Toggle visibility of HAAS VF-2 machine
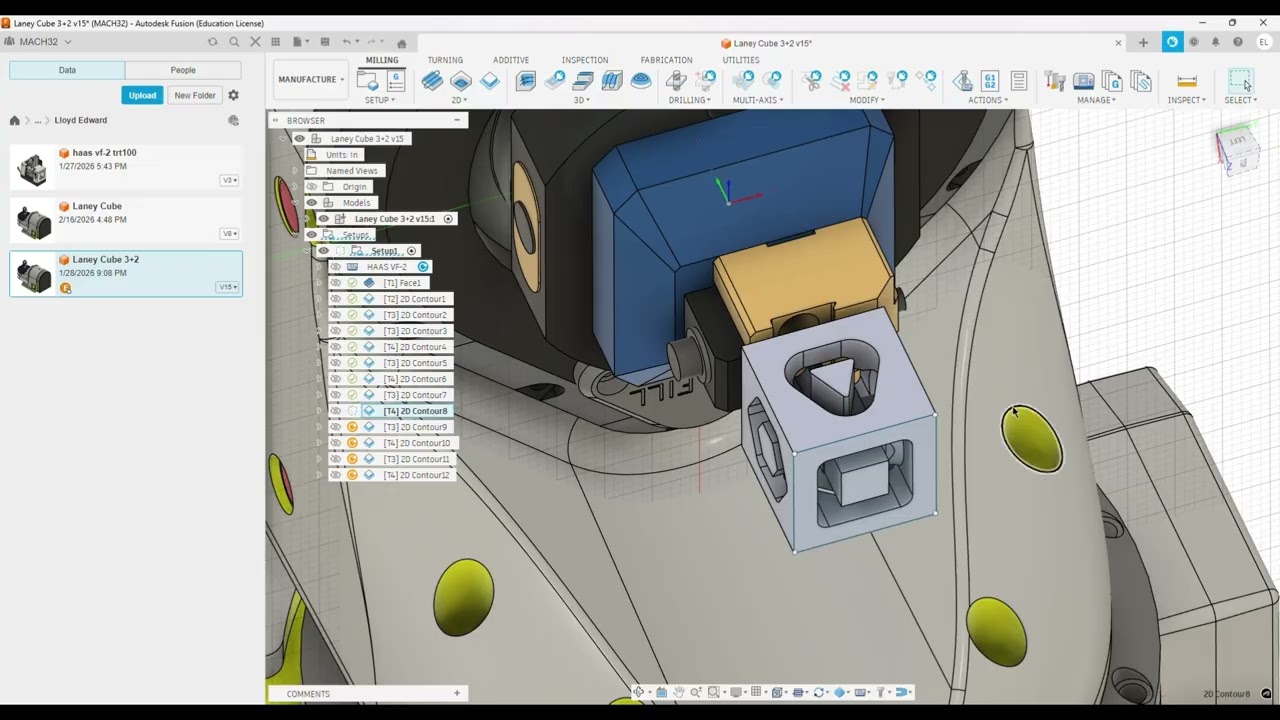 (336, 267)
